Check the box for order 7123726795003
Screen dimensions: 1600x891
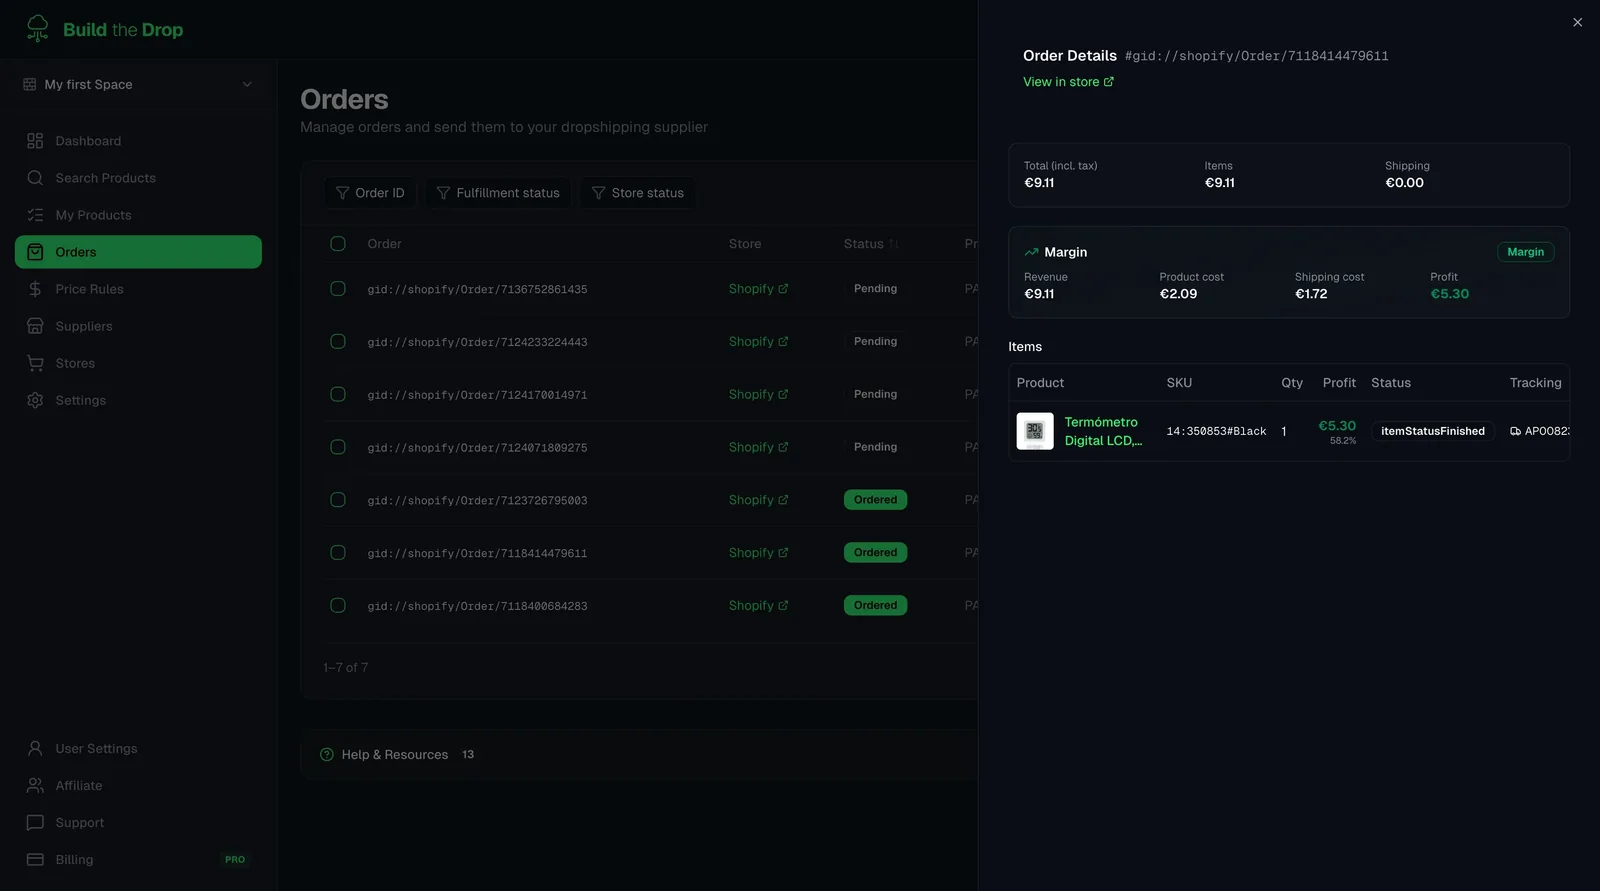click(x=338, y=499)
